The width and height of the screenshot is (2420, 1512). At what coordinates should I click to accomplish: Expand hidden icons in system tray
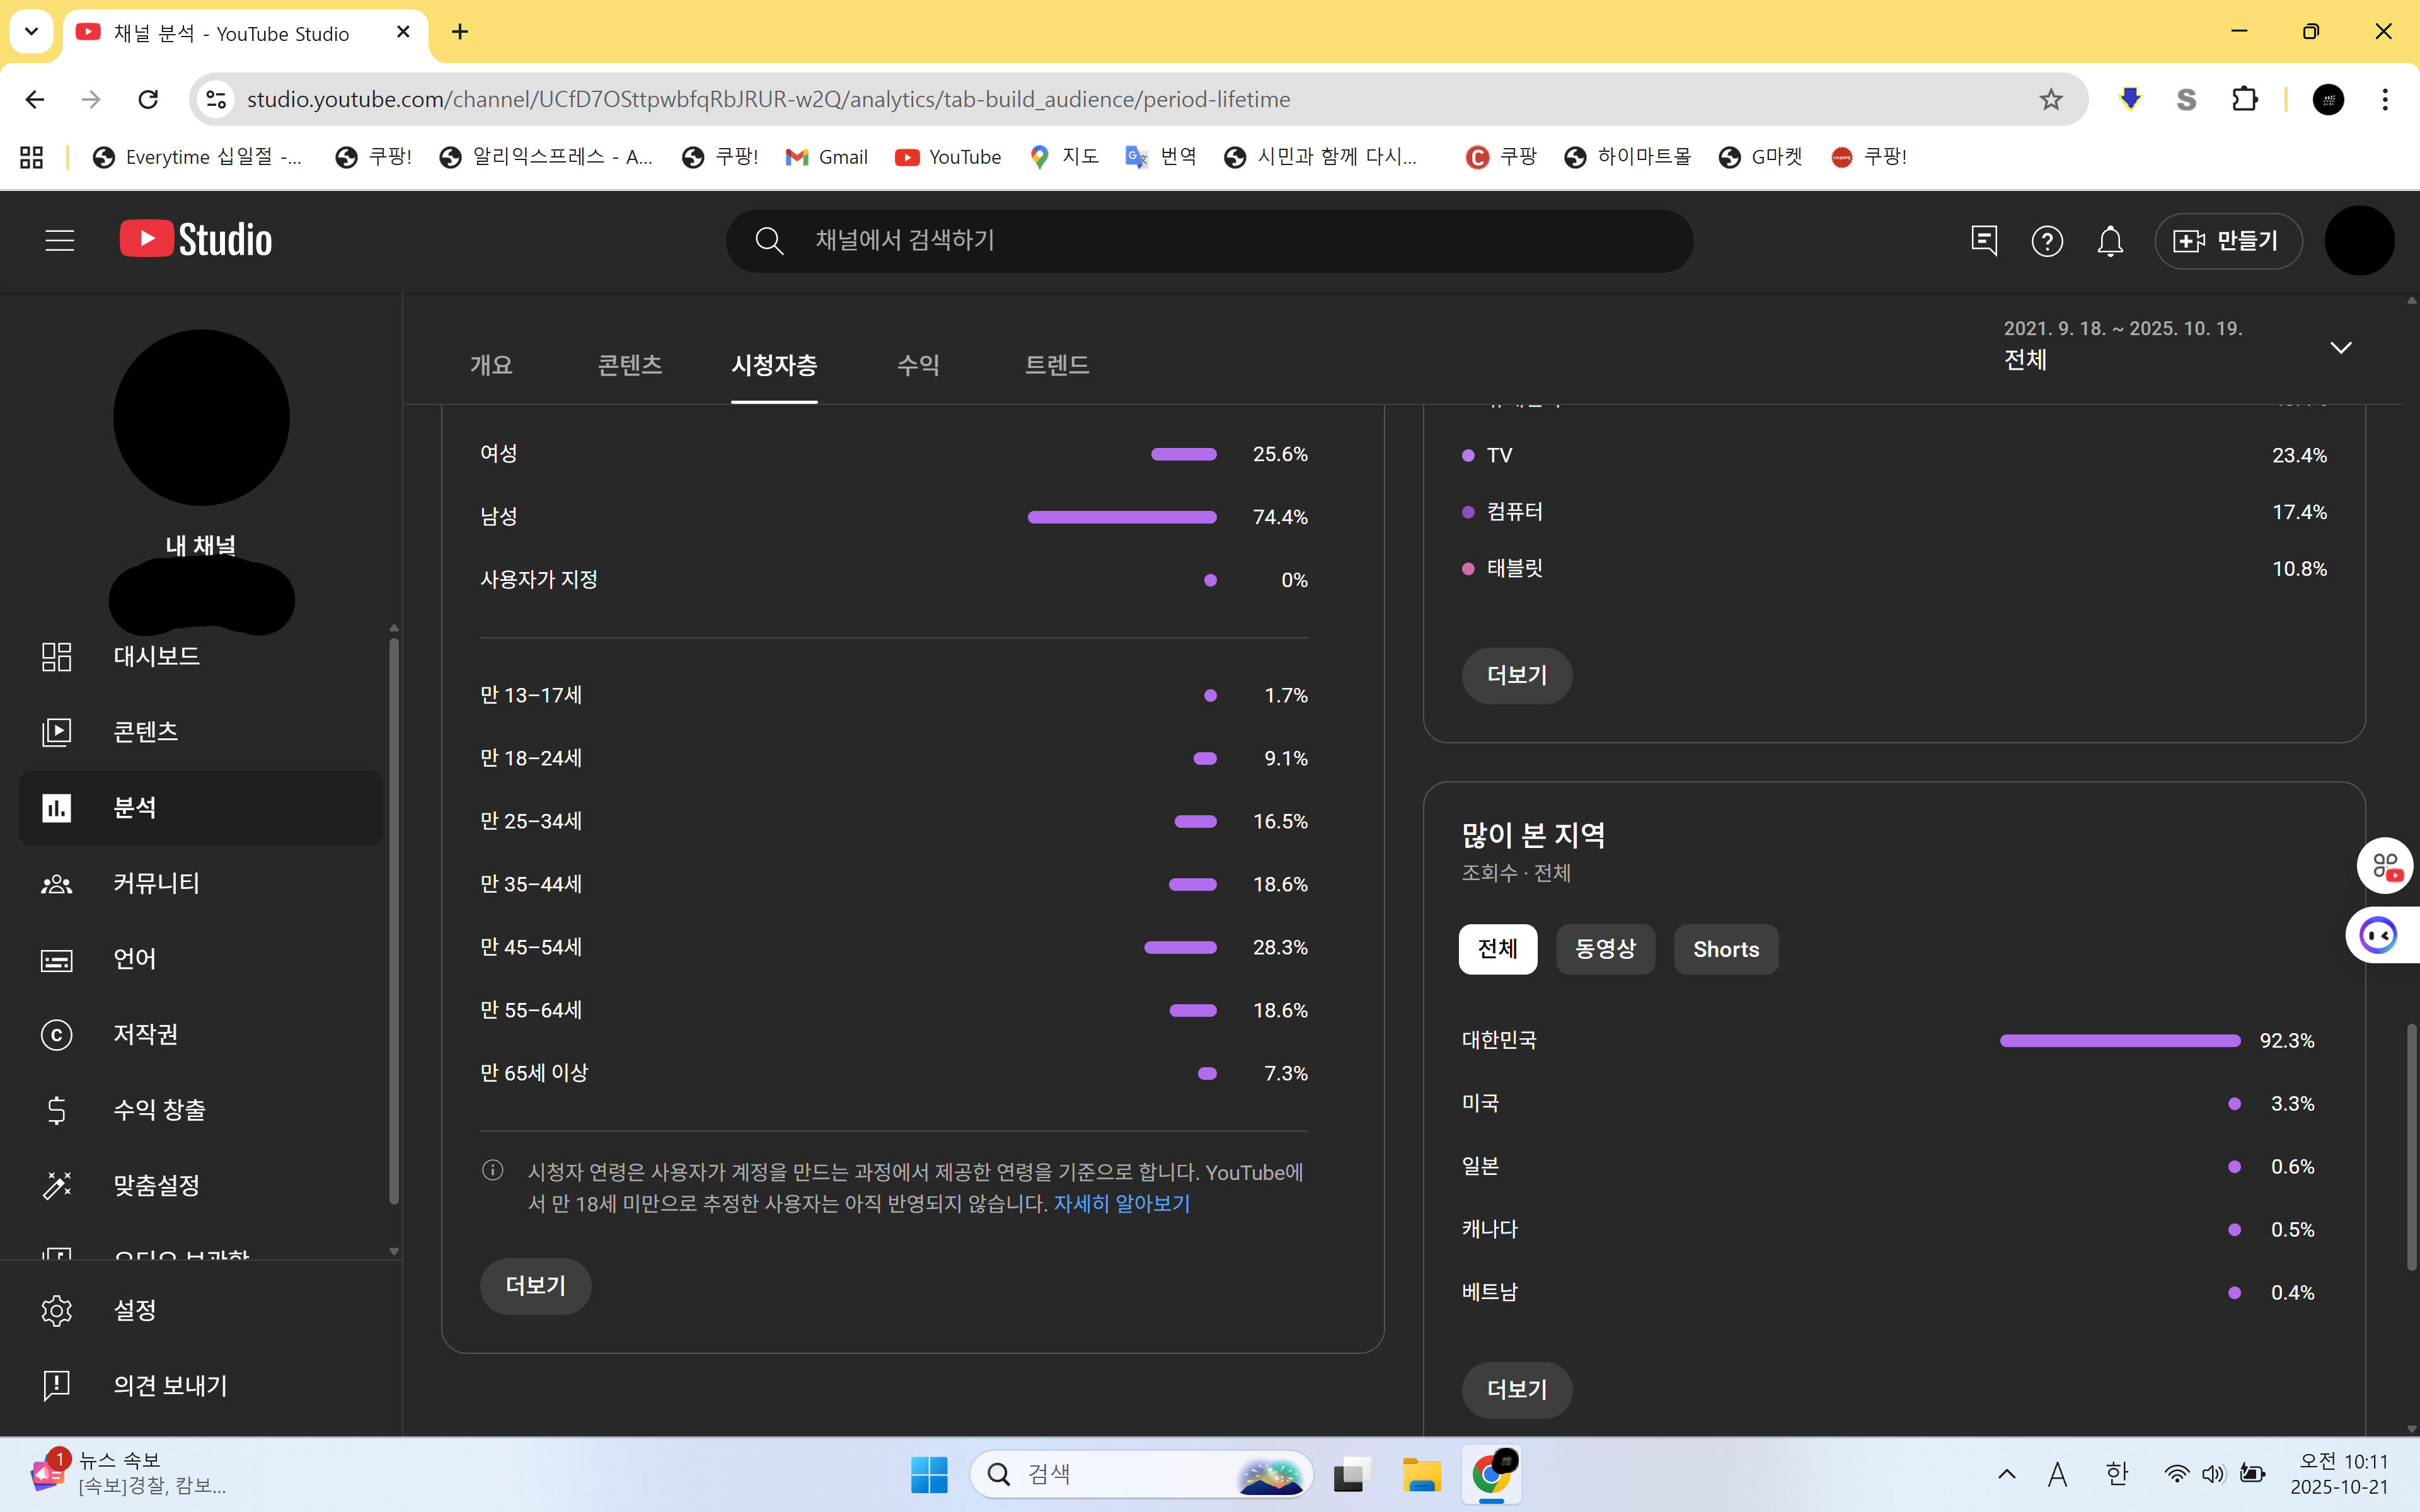click(2007, 1474)
